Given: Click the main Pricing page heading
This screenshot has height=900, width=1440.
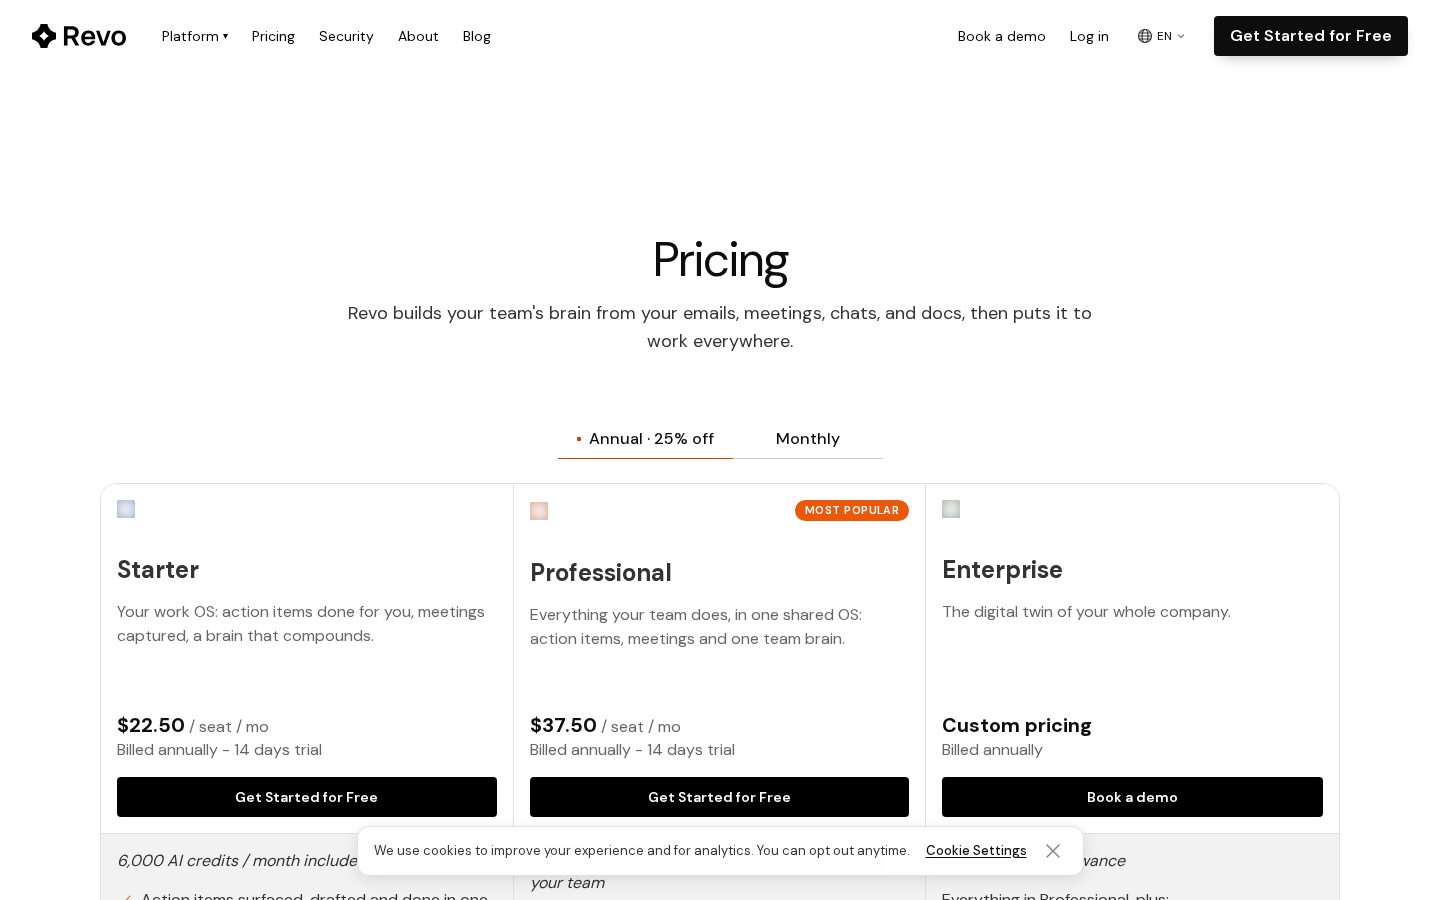Looking at the screenshot, I should 720,261.
